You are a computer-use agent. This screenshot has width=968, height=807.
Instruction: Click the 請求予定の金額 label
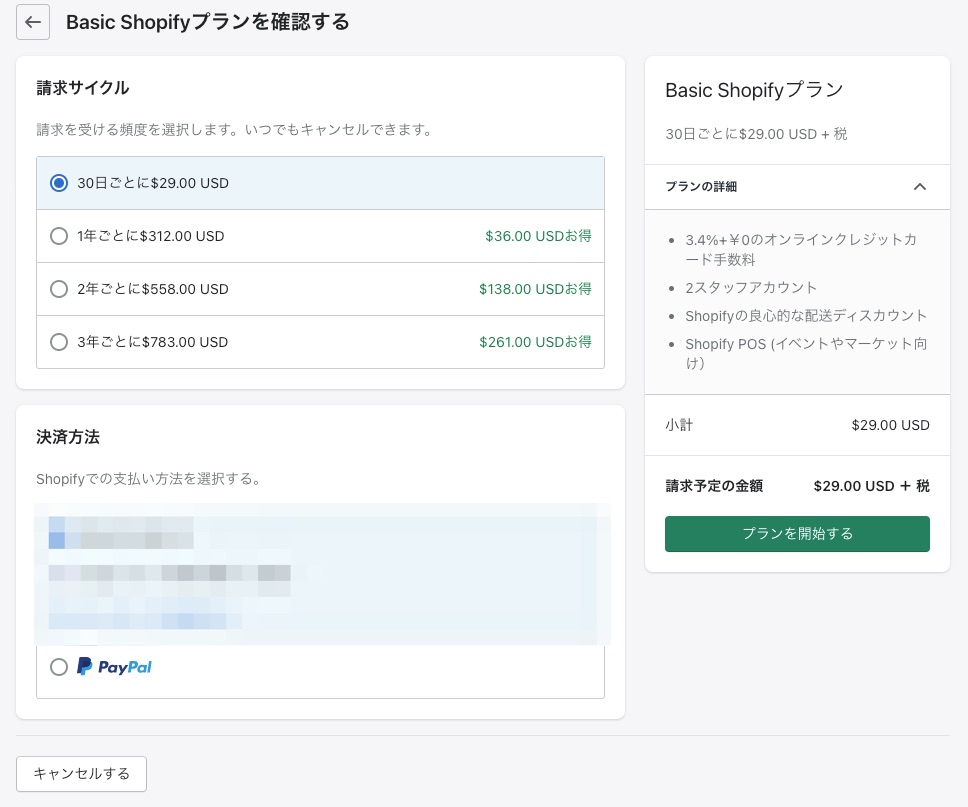[x=714, y=486]
